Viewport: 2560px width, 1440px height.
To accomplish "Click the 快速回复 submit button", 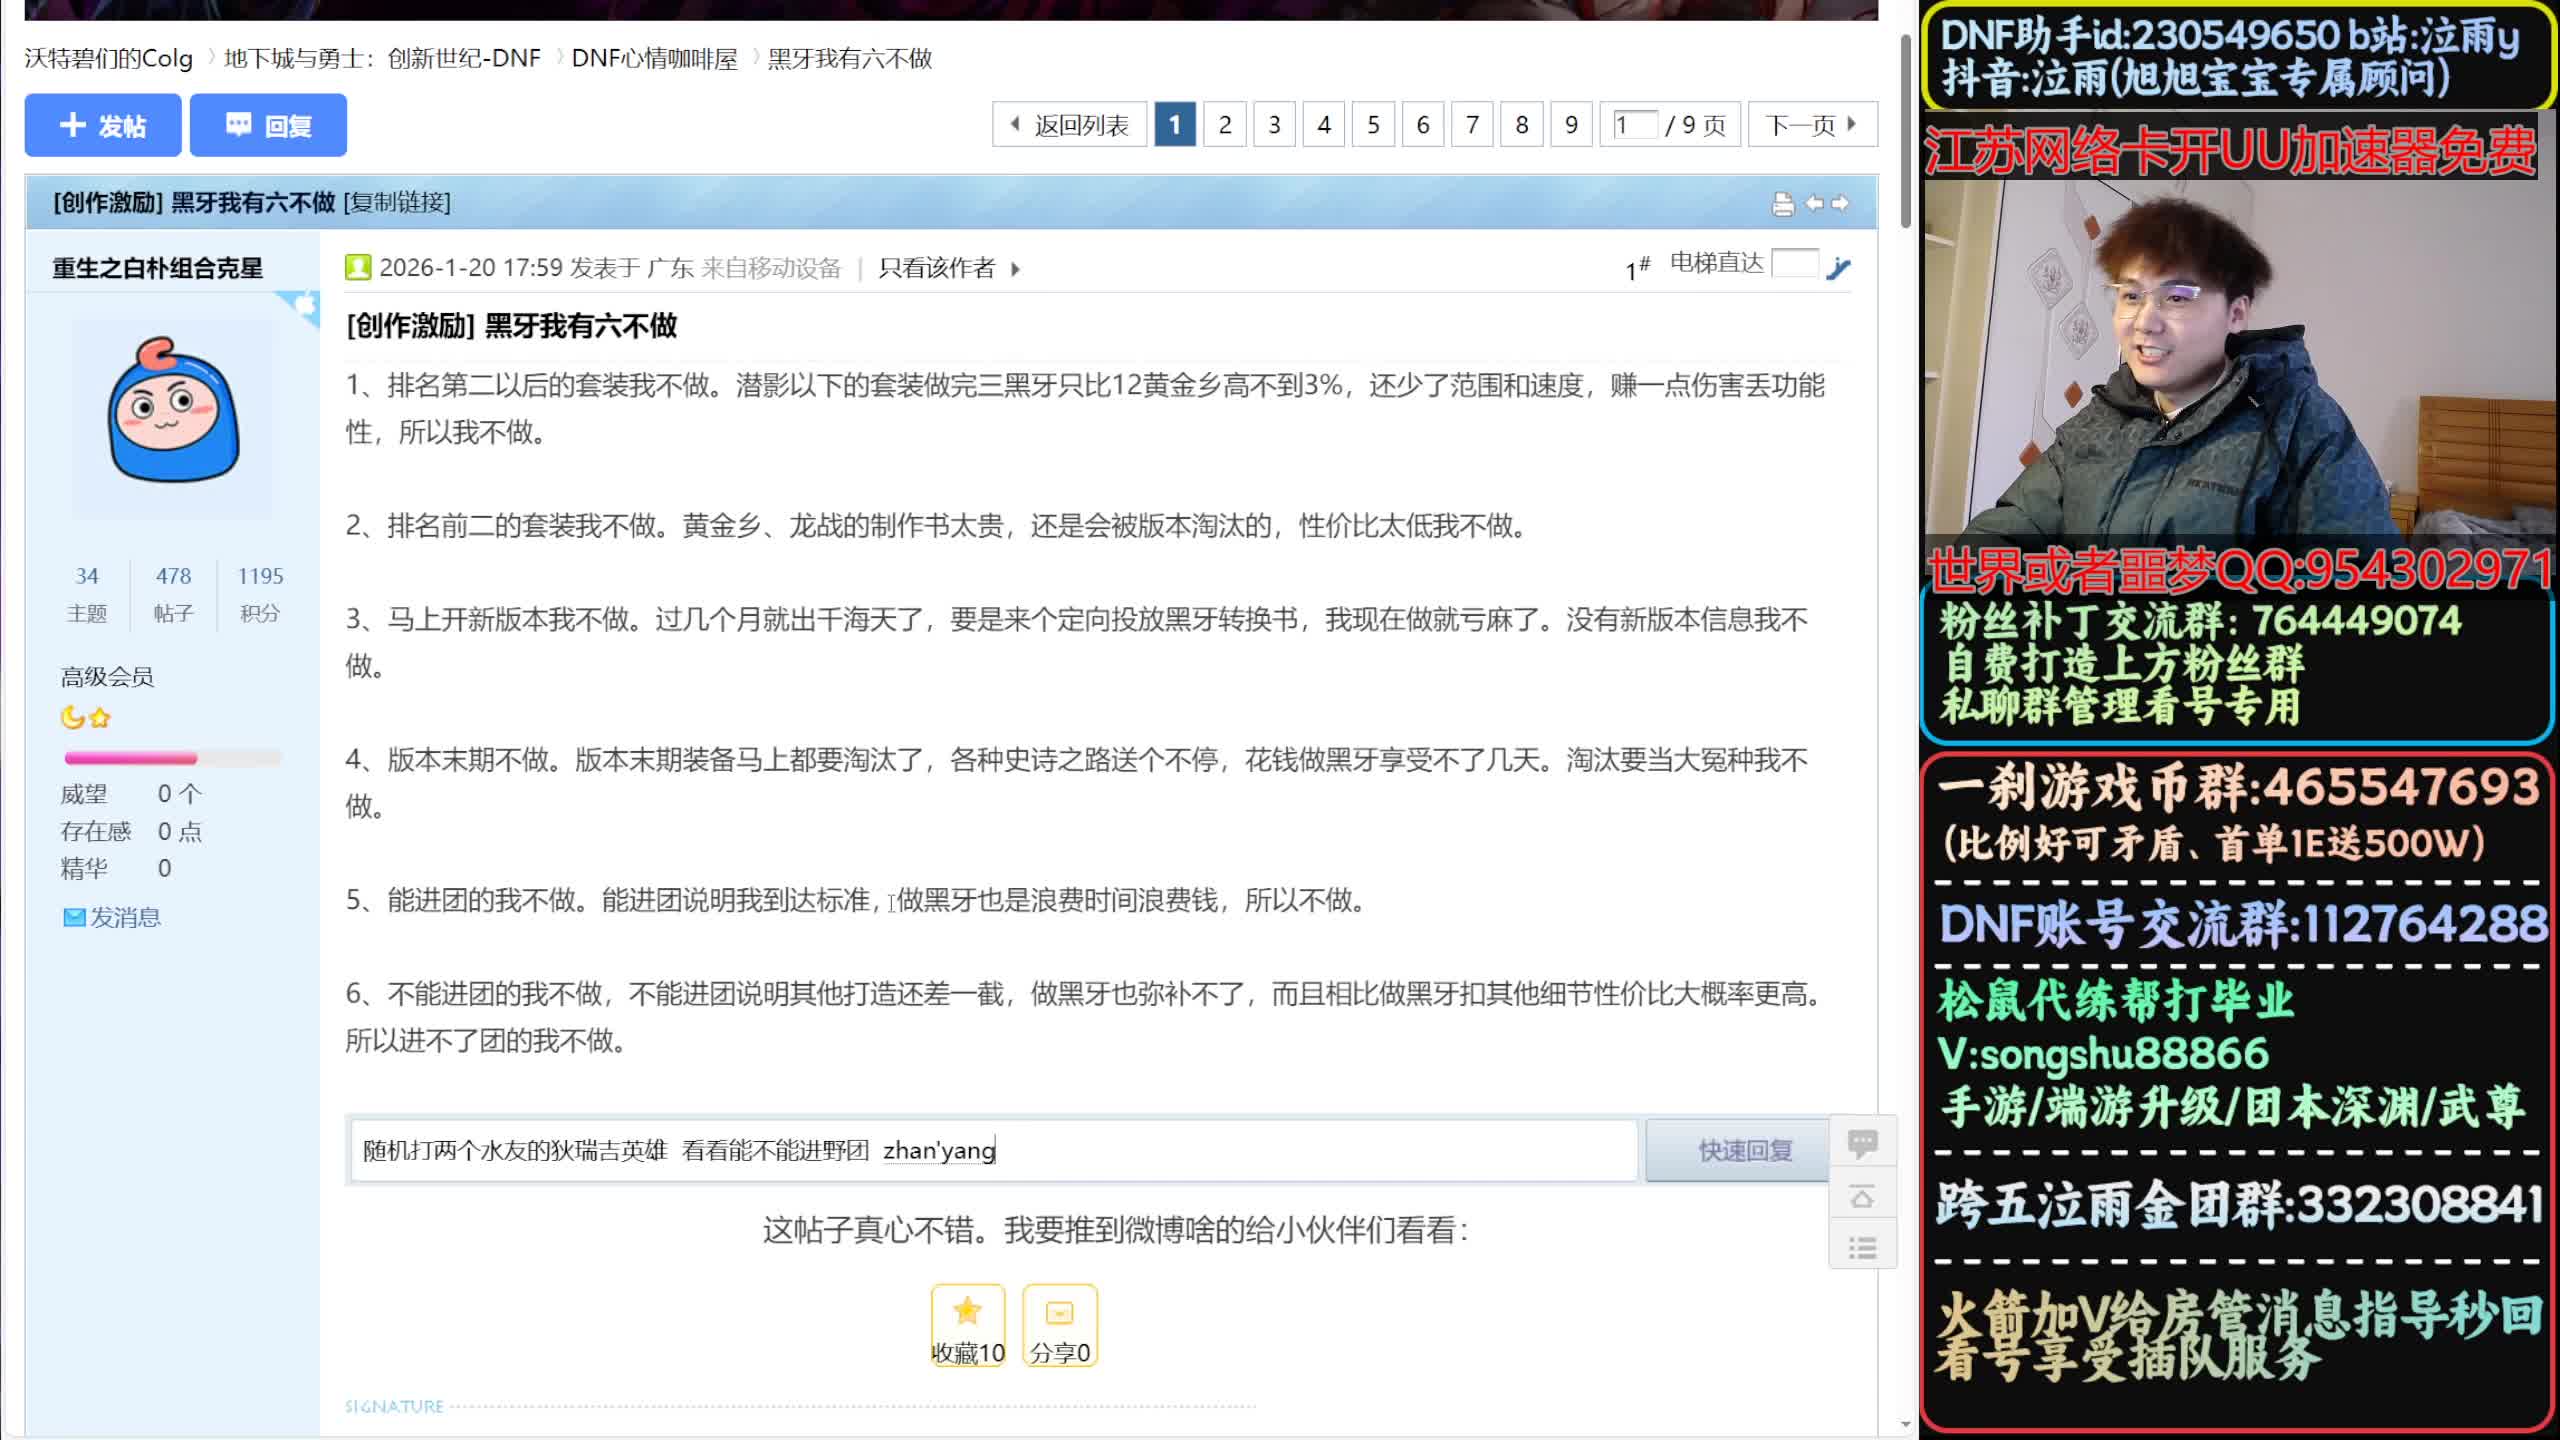I will (1744, 1150).
